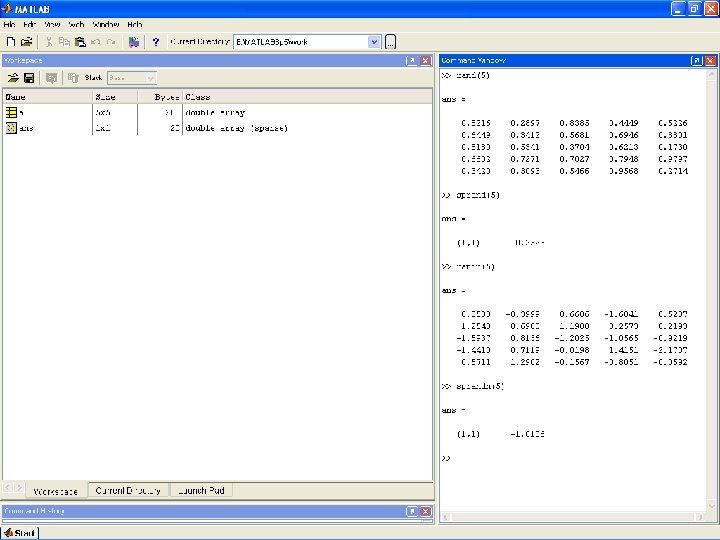Click value -1.0565 in randn matrix
The height and width of the screenshot is (540, 720).
point(621,338)
